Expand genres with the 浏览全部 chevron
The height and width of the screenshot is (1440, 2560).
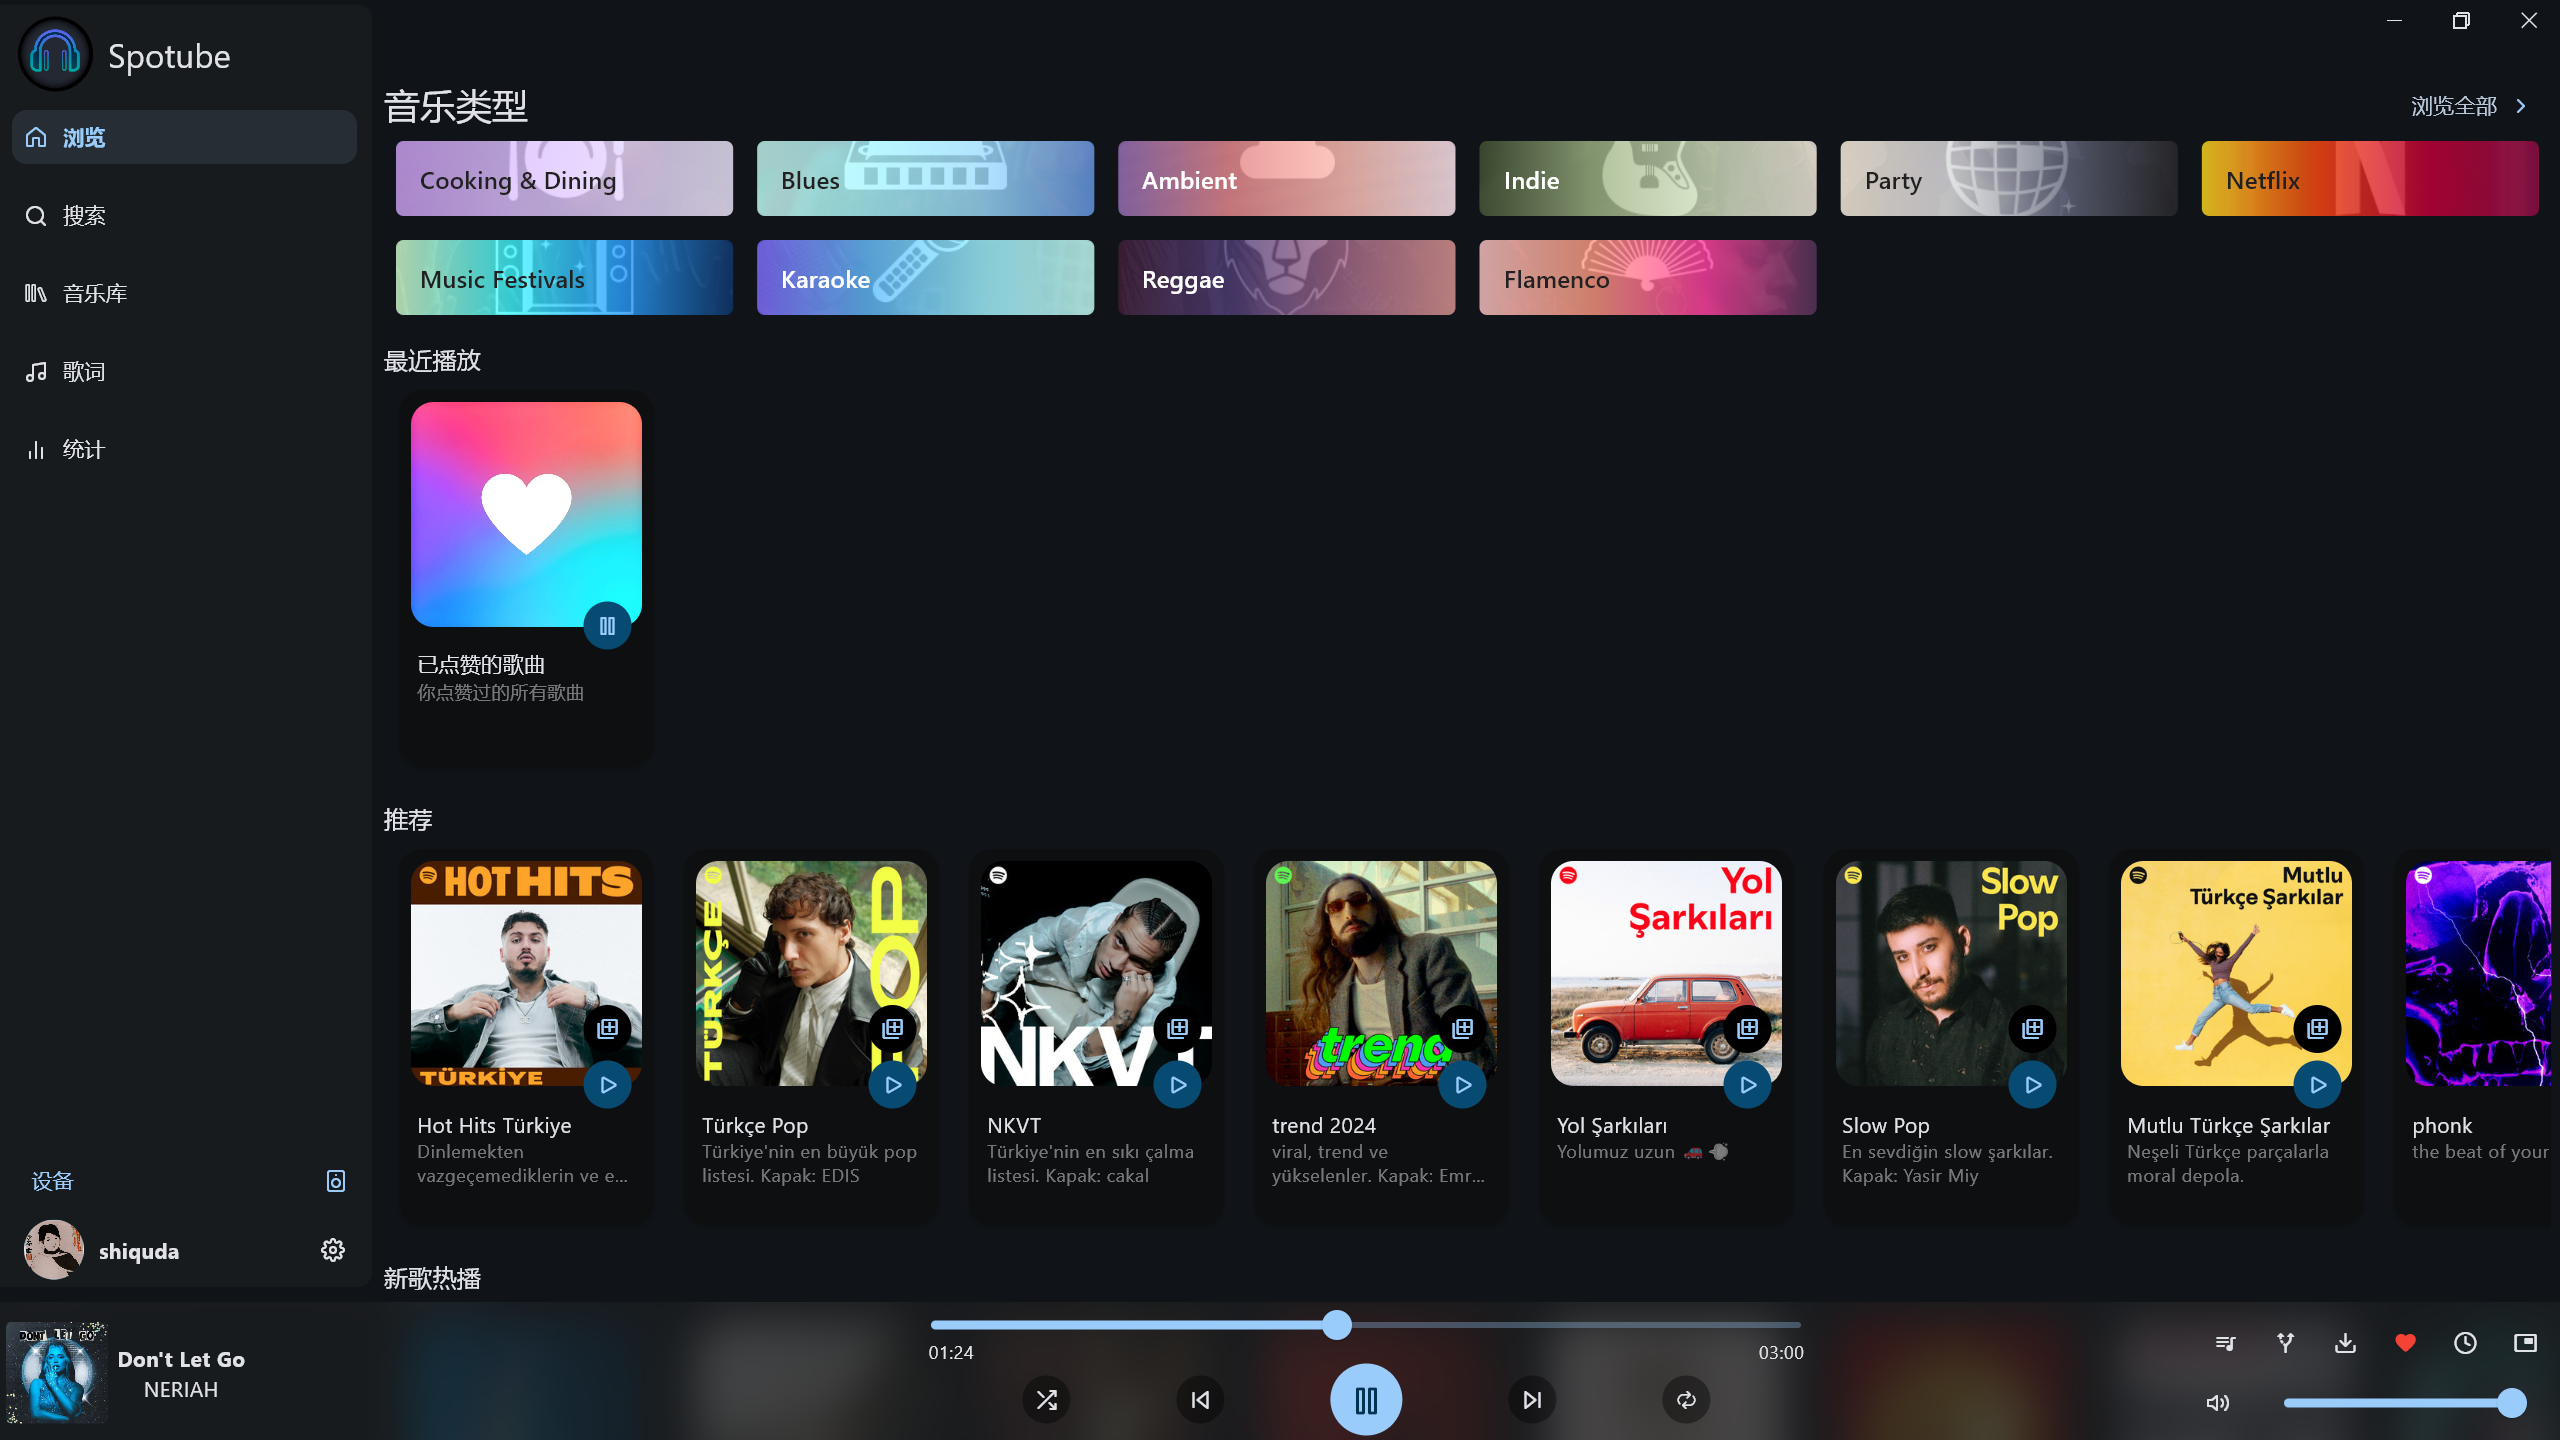[2521, 106]
